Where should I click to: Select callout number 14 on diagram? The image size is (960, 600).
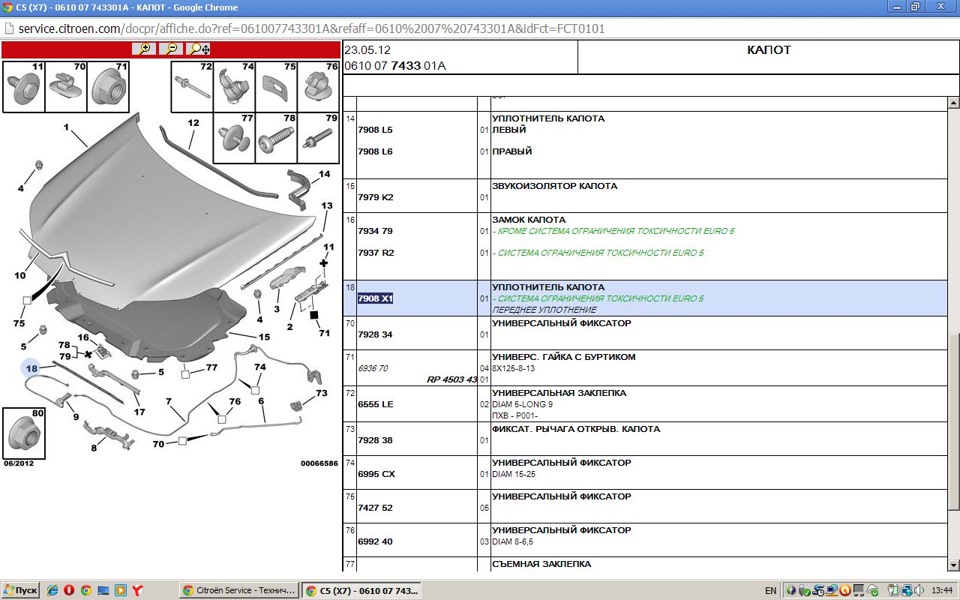pos(324,174)
